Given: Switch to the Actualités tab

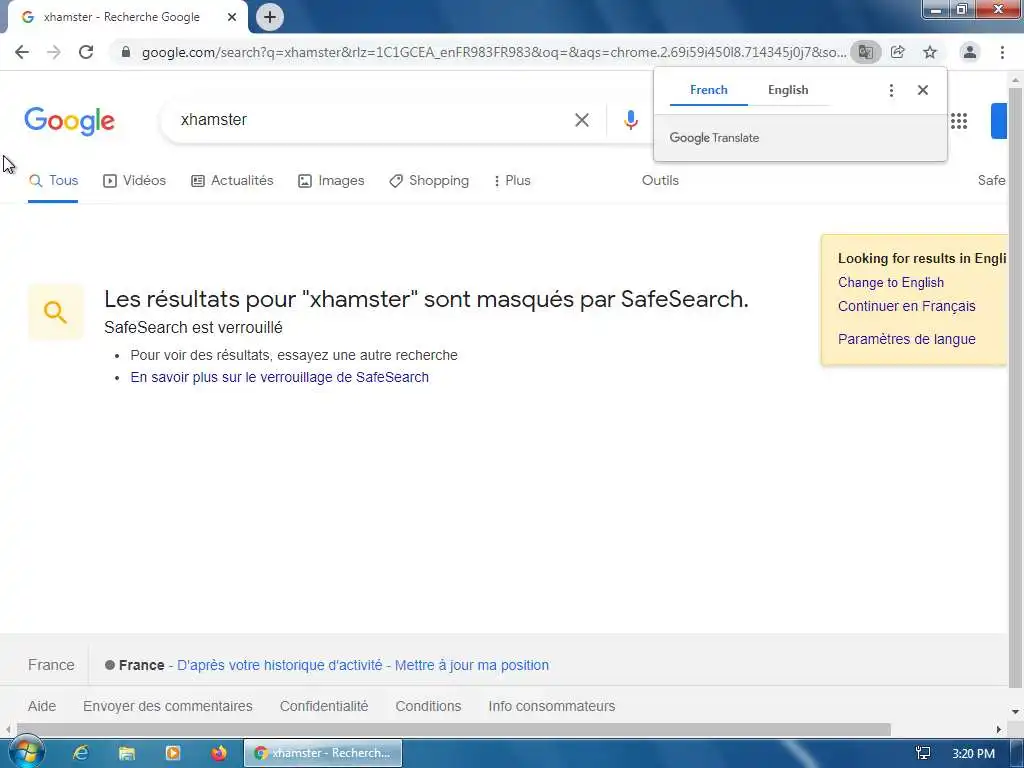Looking at the screenshot, I should [232, 181].
